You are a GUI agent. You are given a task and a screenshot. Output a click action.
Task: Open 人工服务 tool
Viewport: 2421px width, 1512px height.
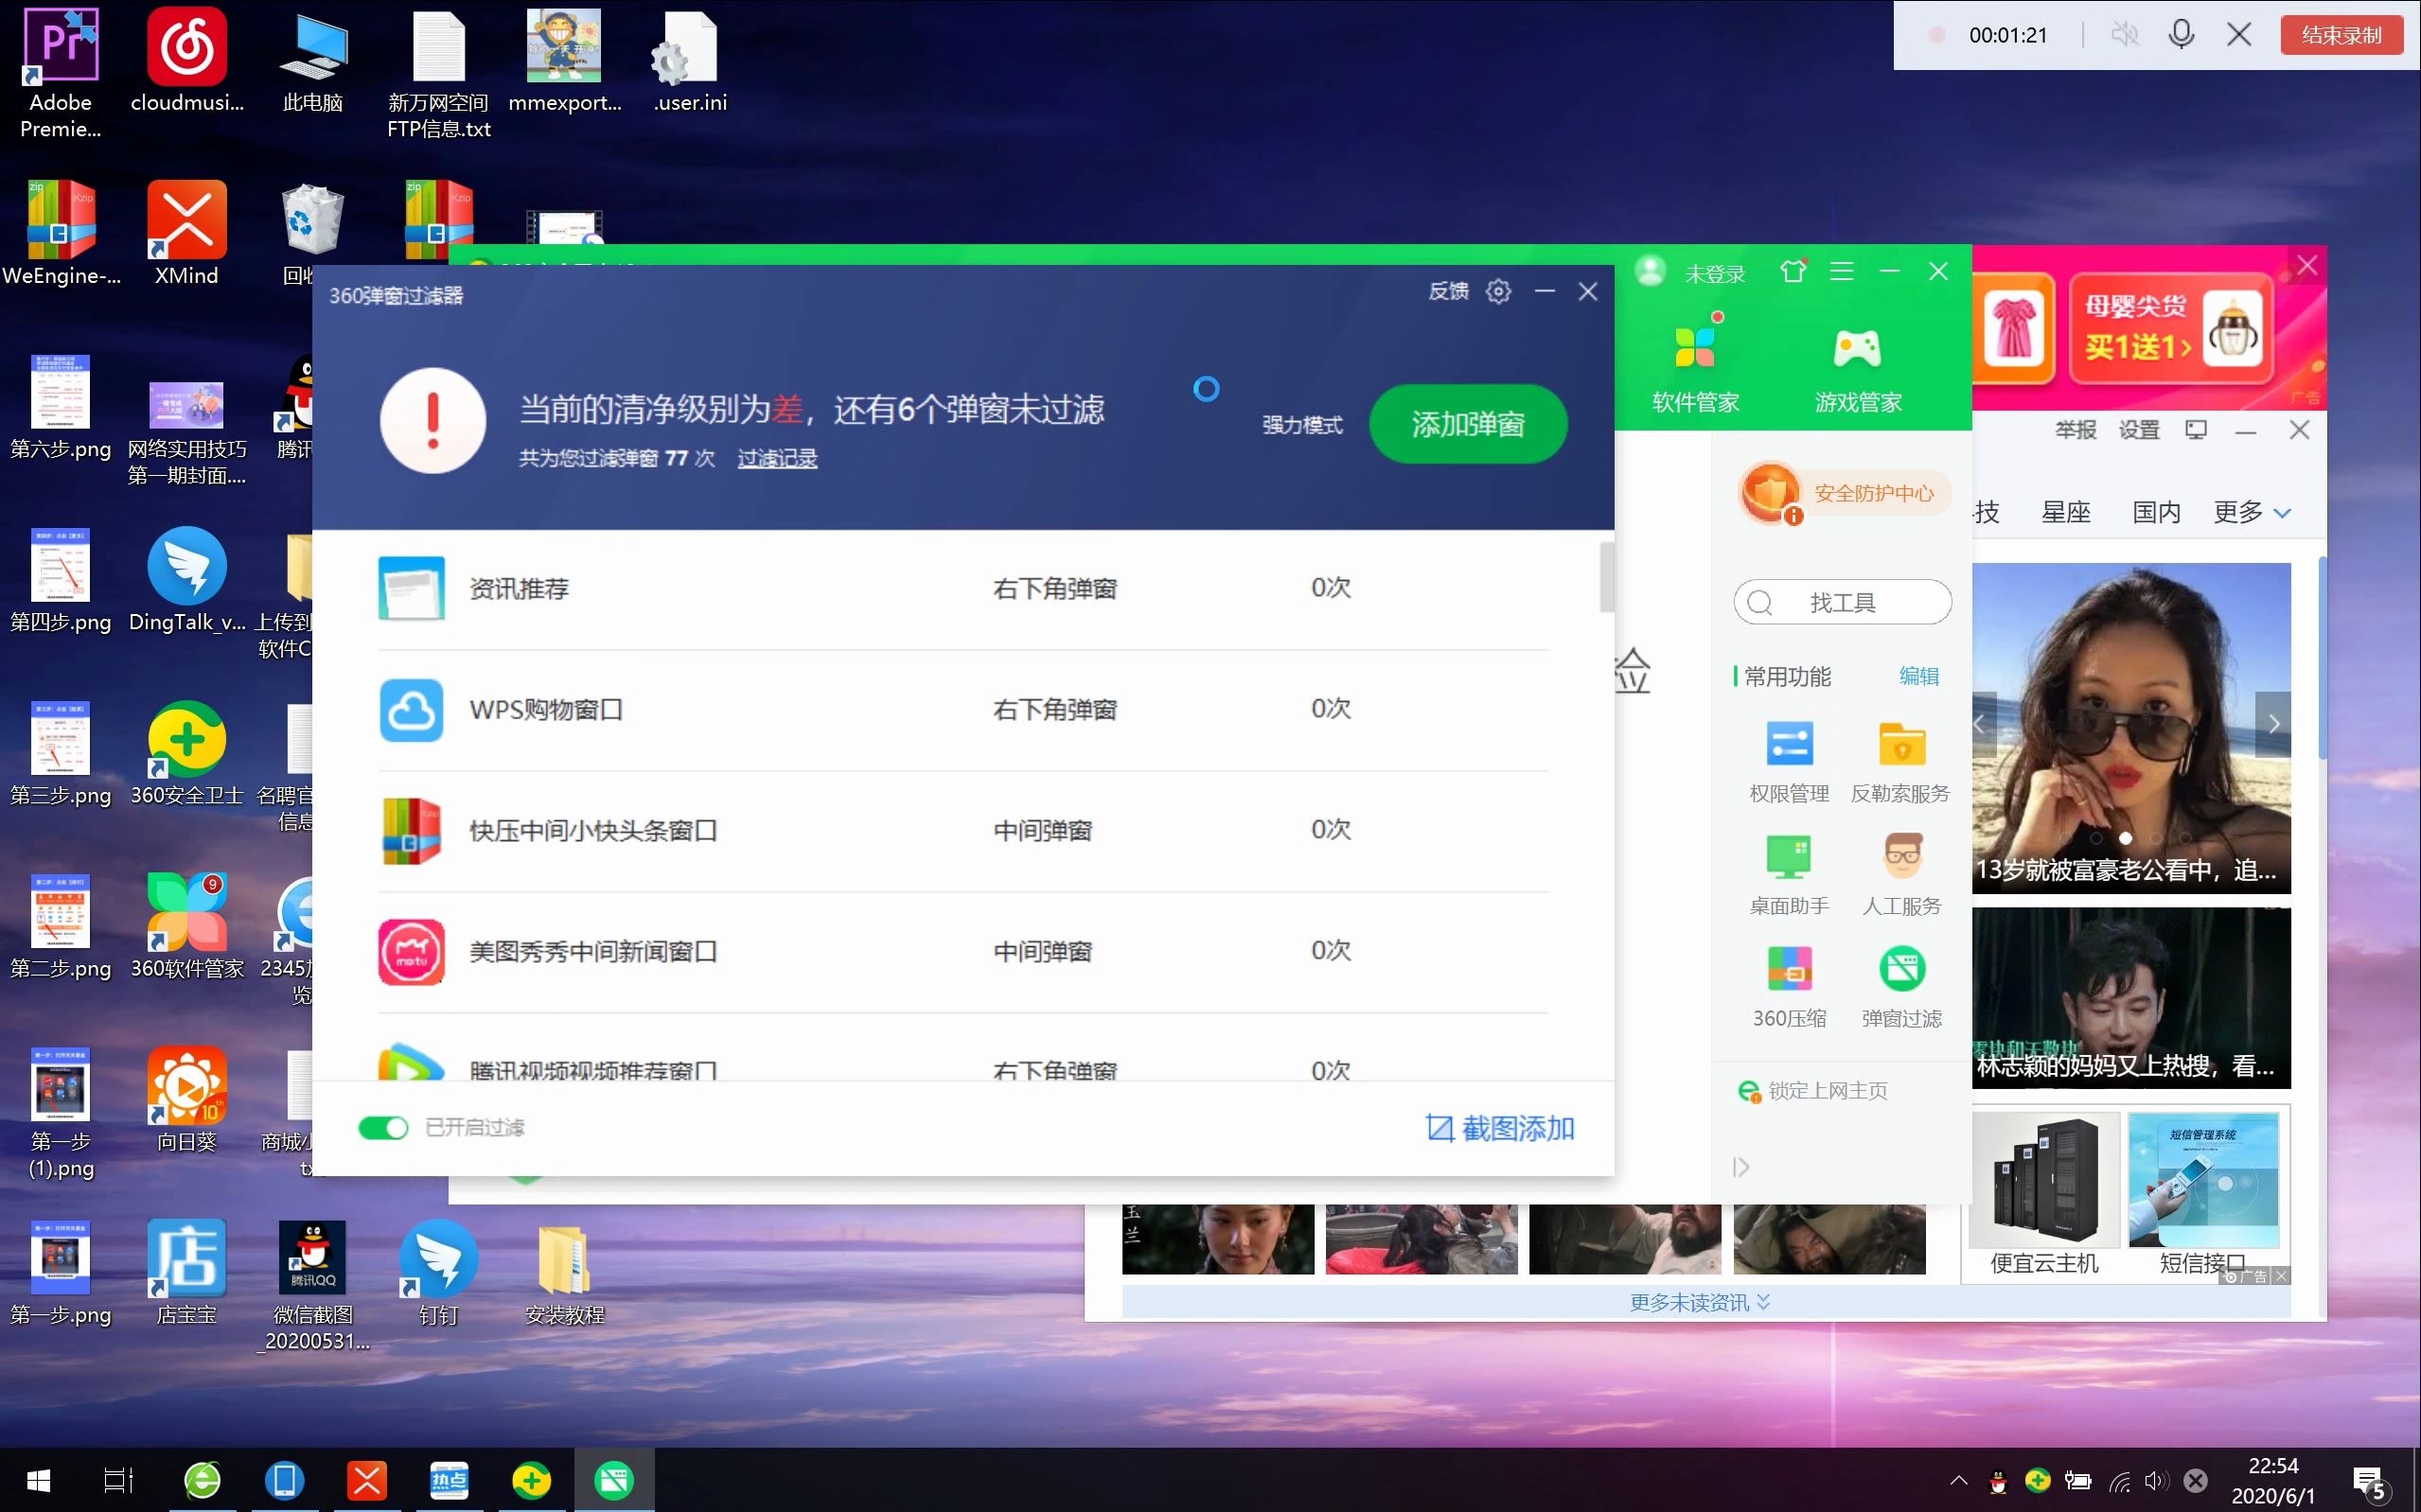tap(1901, 875)
